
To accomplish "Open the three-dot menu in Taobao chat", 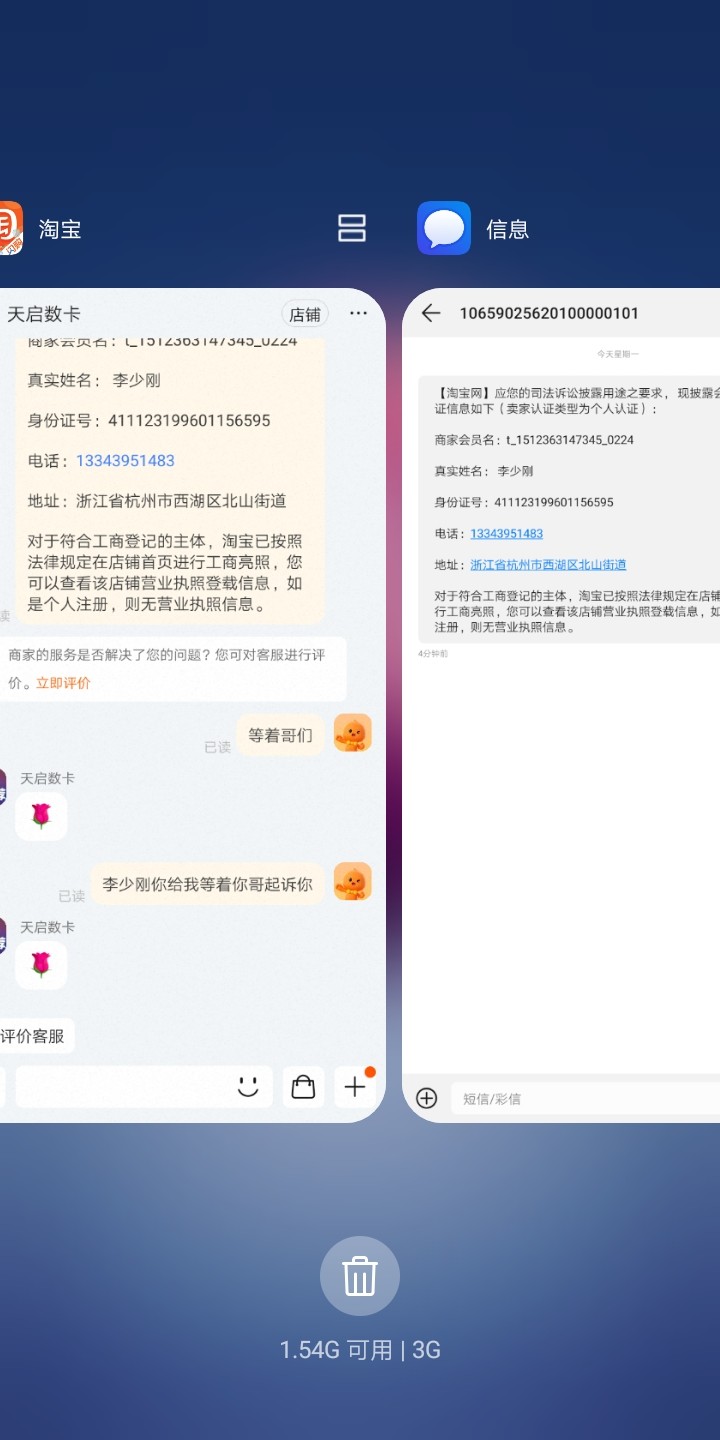I will coord(358,314).
